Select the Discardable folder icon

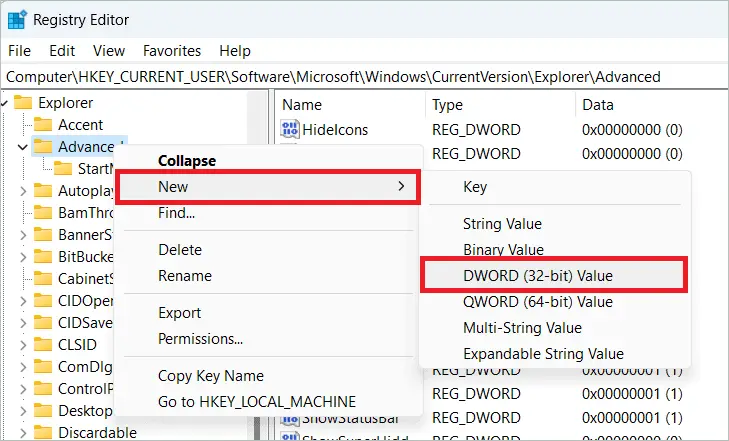tap(42, 432)
